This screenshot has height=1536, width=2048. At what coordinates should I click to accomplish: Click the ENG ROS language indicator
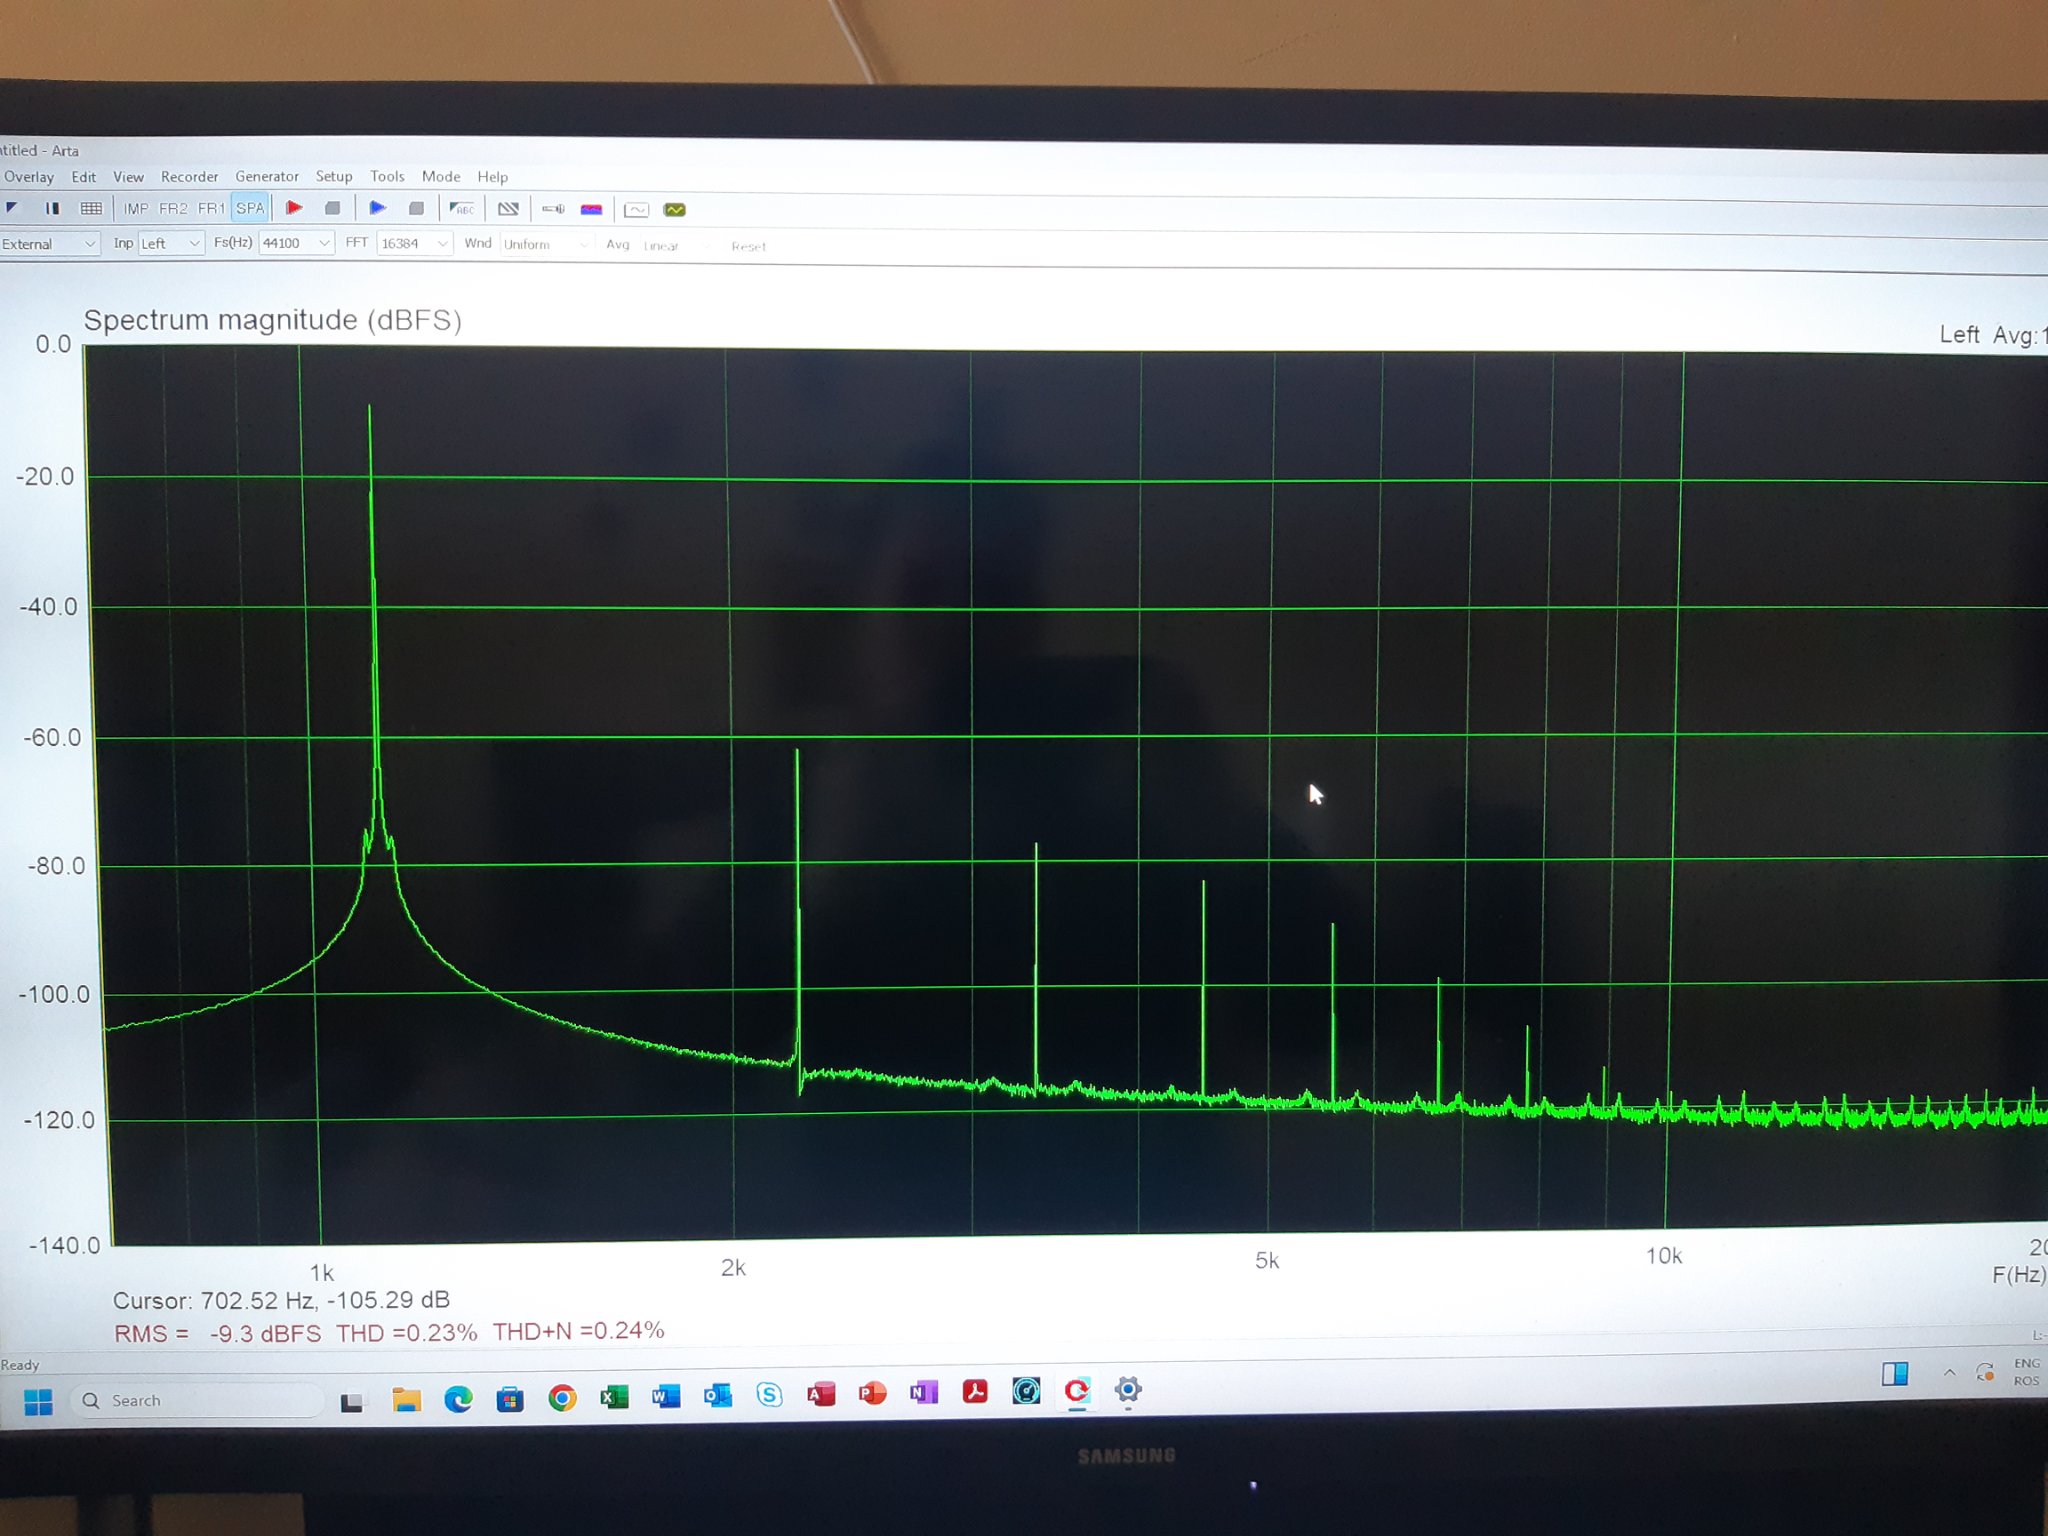[x=2026, y=1371]
